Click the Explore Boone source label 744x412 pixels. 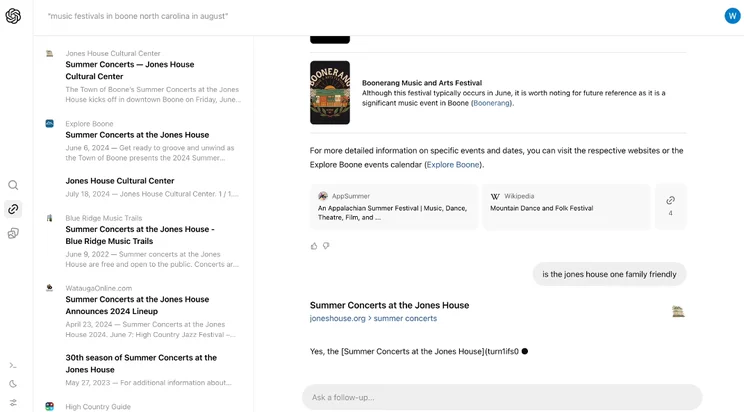[x=89, y=124]
